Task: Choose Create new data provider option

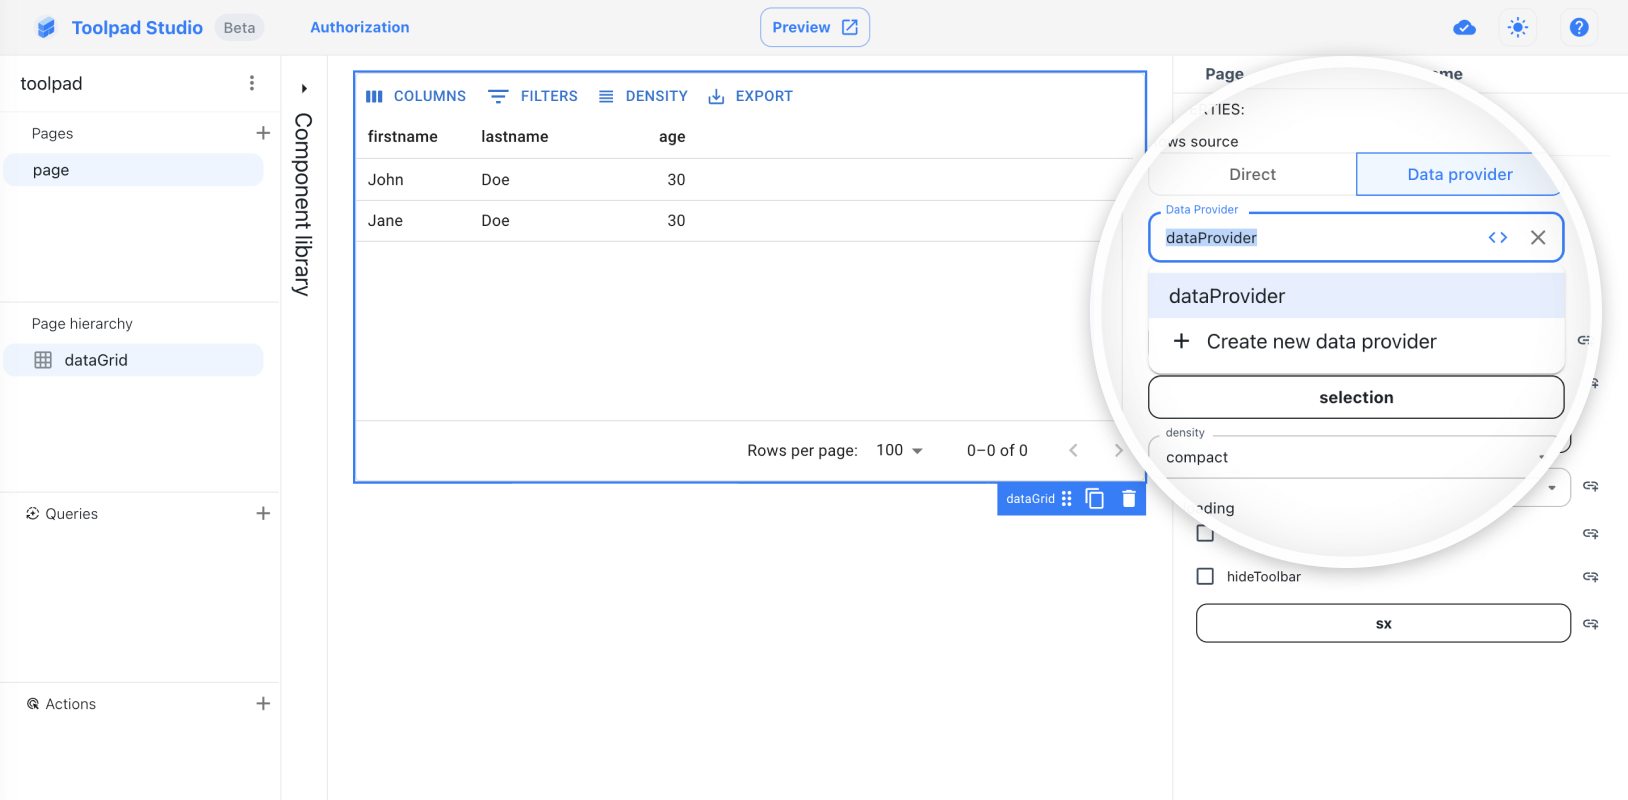Action: point(1320,342)
